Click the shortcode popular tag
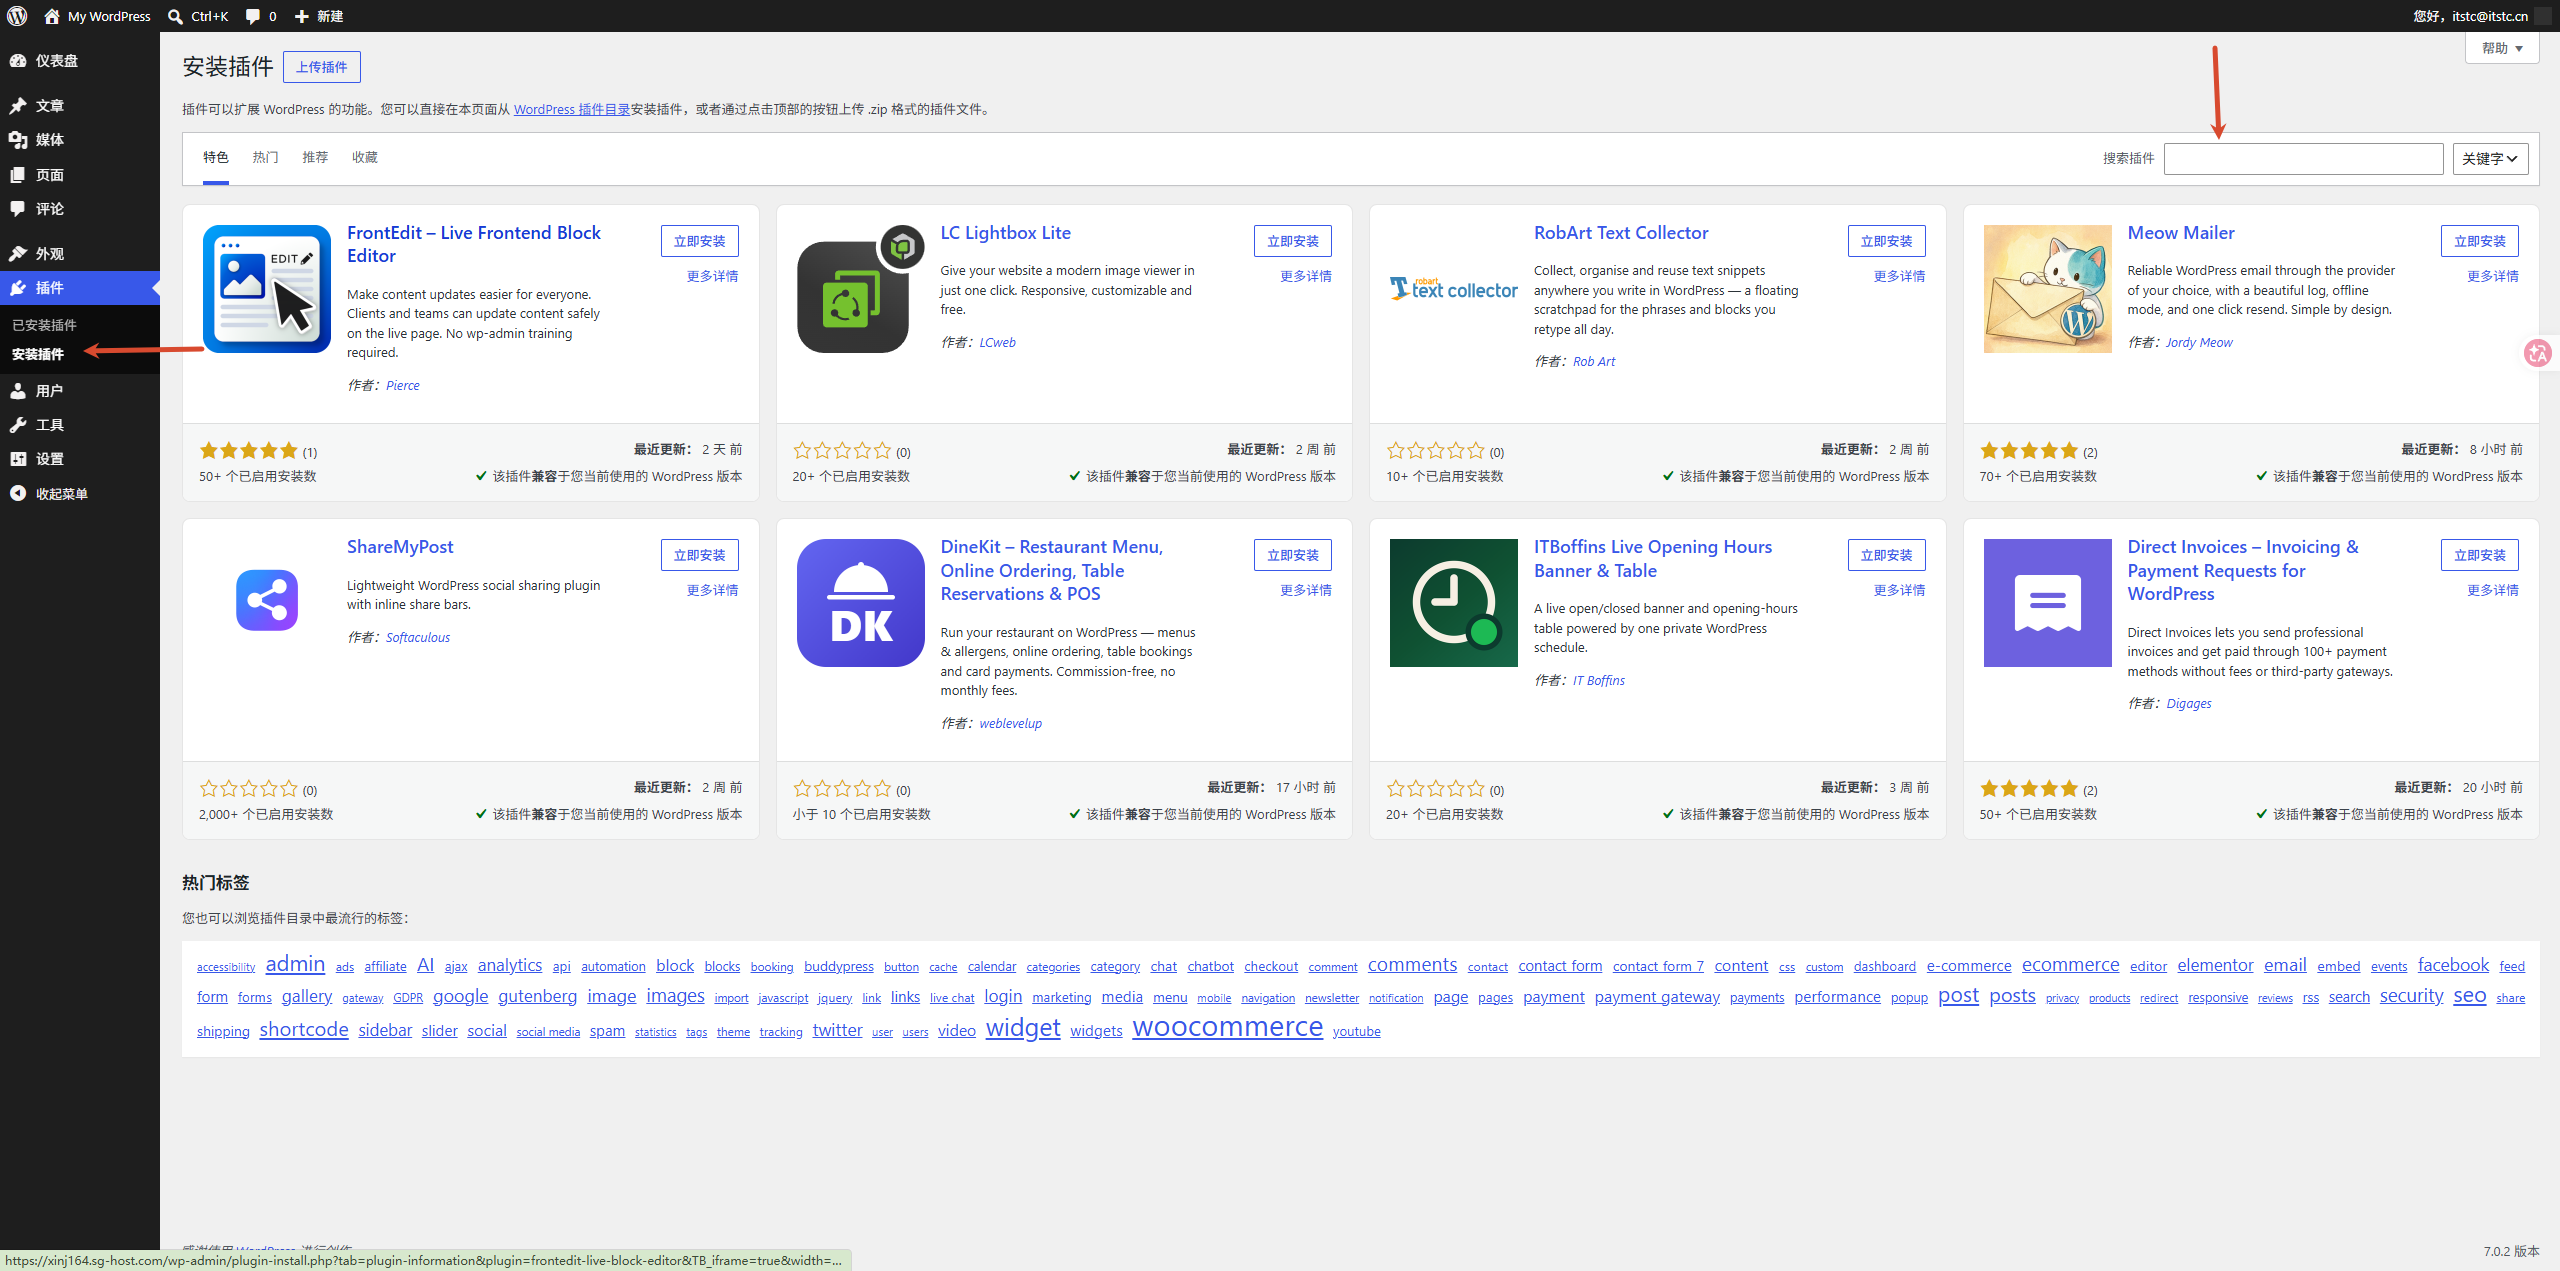The width and height of the screenshot is (2560, 1271). (x=304, y=1030)
